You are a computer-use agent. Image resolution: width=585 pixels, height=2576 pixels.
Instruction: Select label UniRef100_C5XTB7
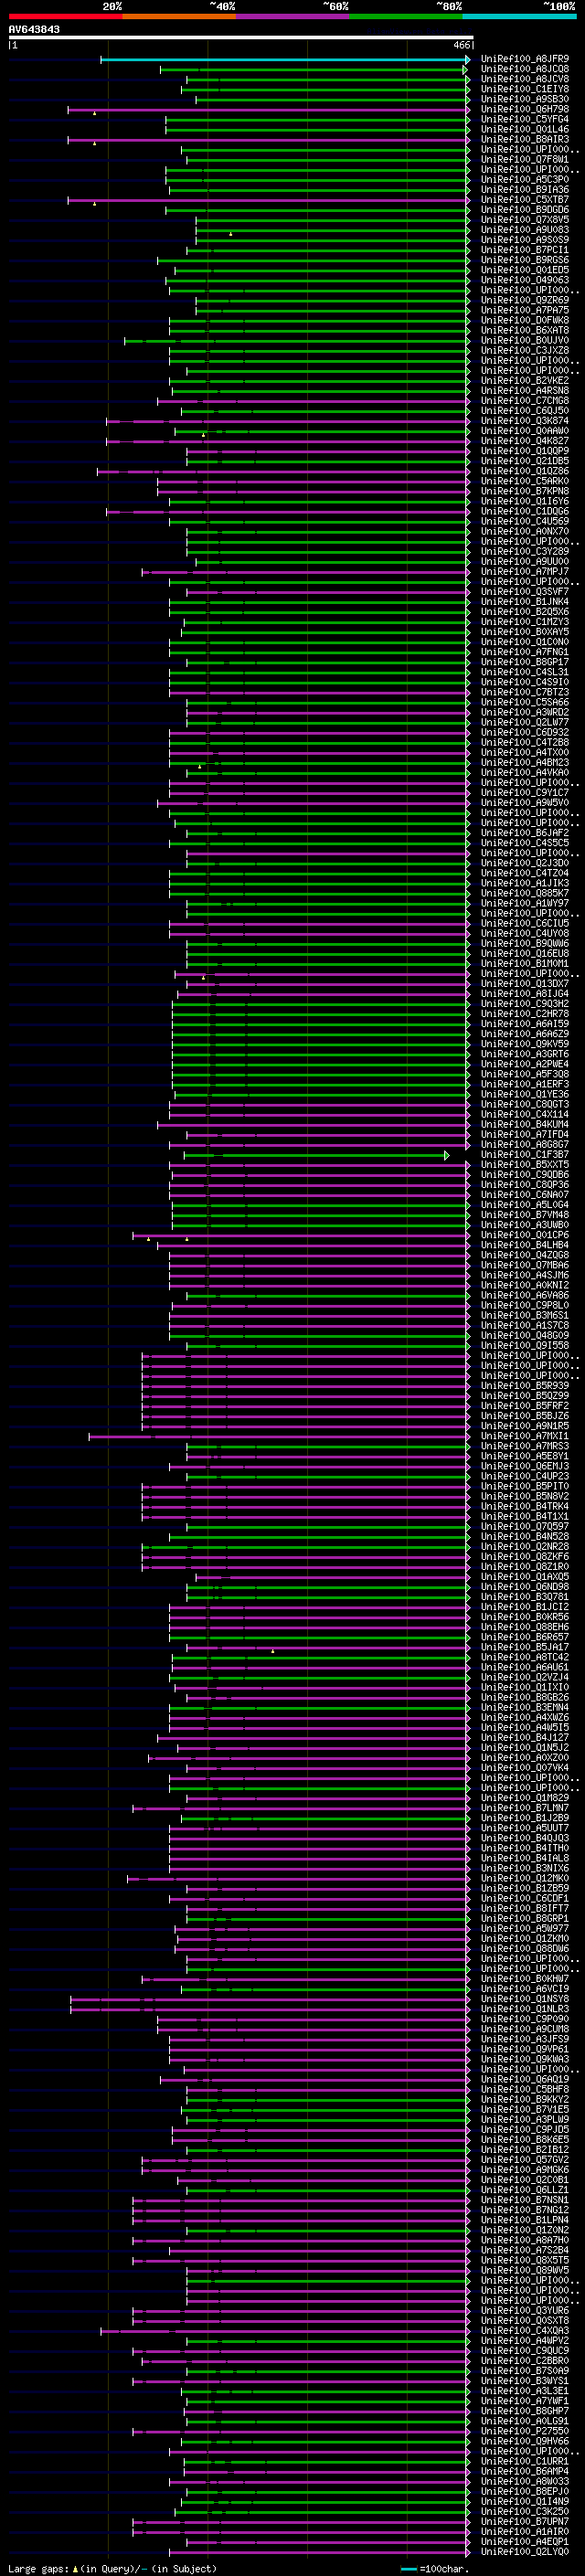tap(525, 200)
